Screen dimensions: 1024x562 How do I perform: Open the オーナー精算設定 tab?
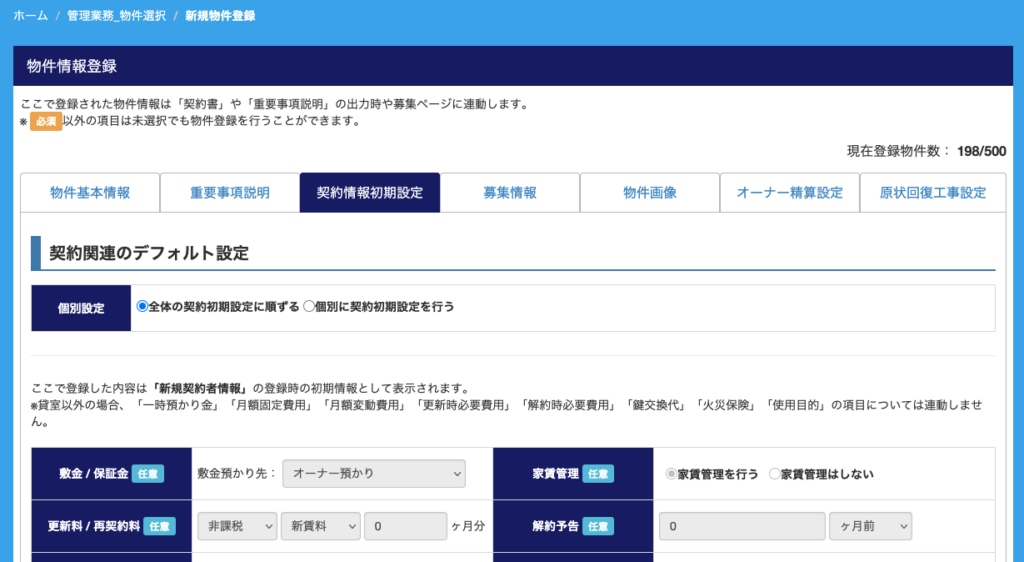tap(789, 193)
